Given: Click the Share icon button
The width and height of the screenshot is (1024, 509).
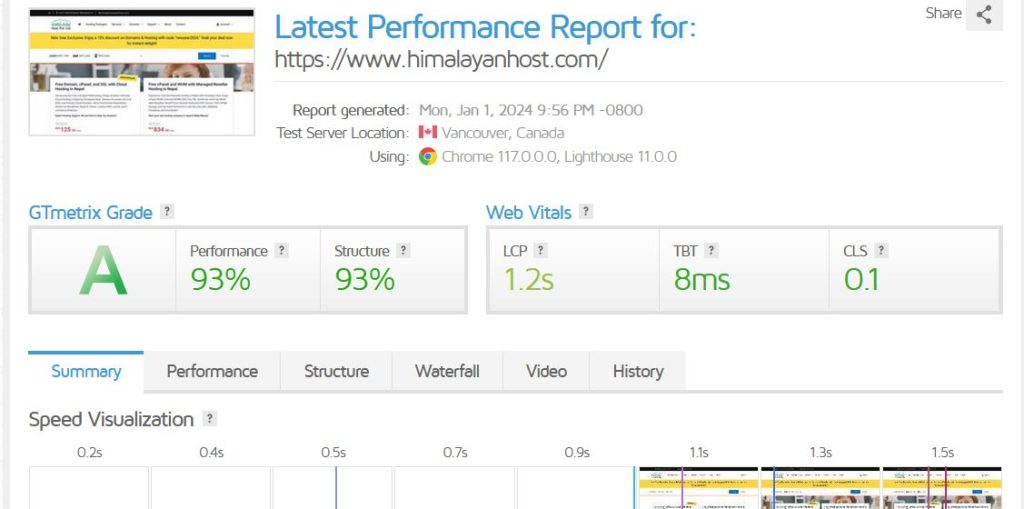Looking at the screenshot, I should click(x=984, y=14).
